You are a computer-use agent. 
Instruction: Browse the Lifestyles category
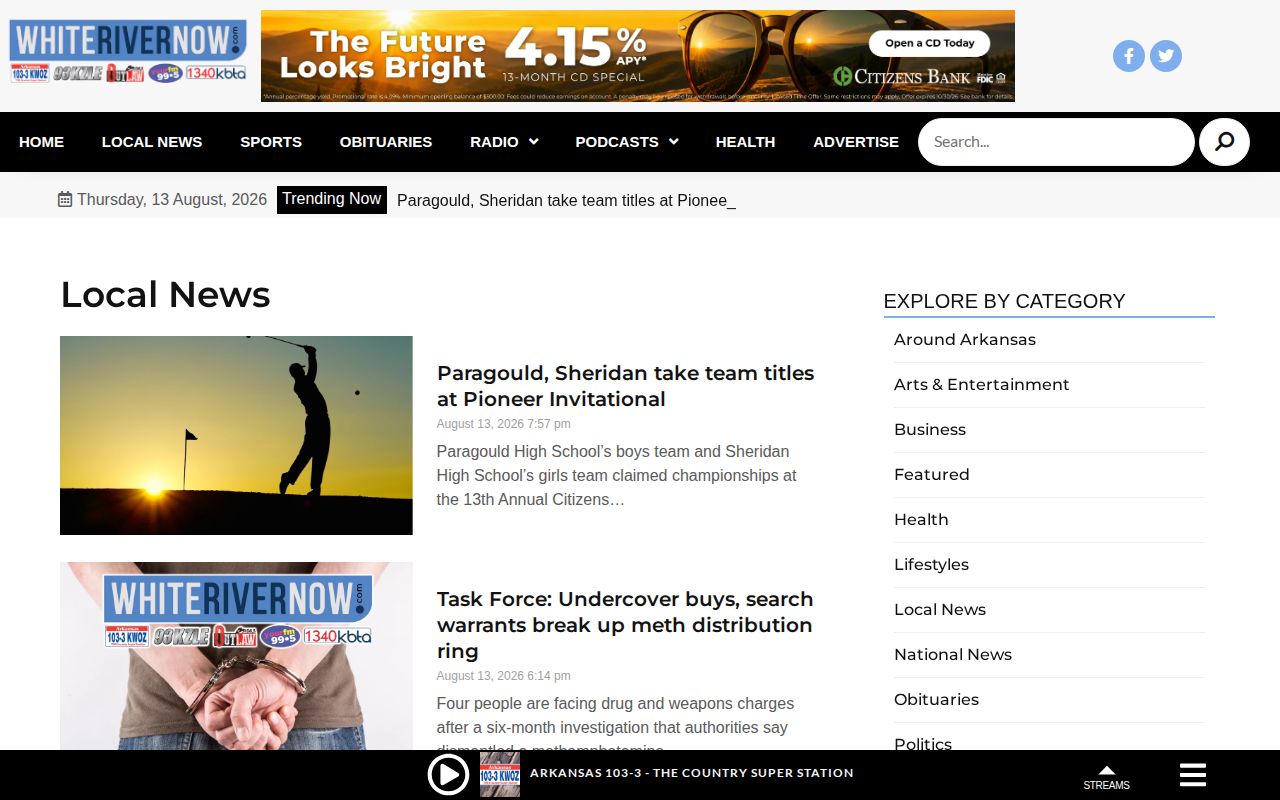[x=932, y=565]
